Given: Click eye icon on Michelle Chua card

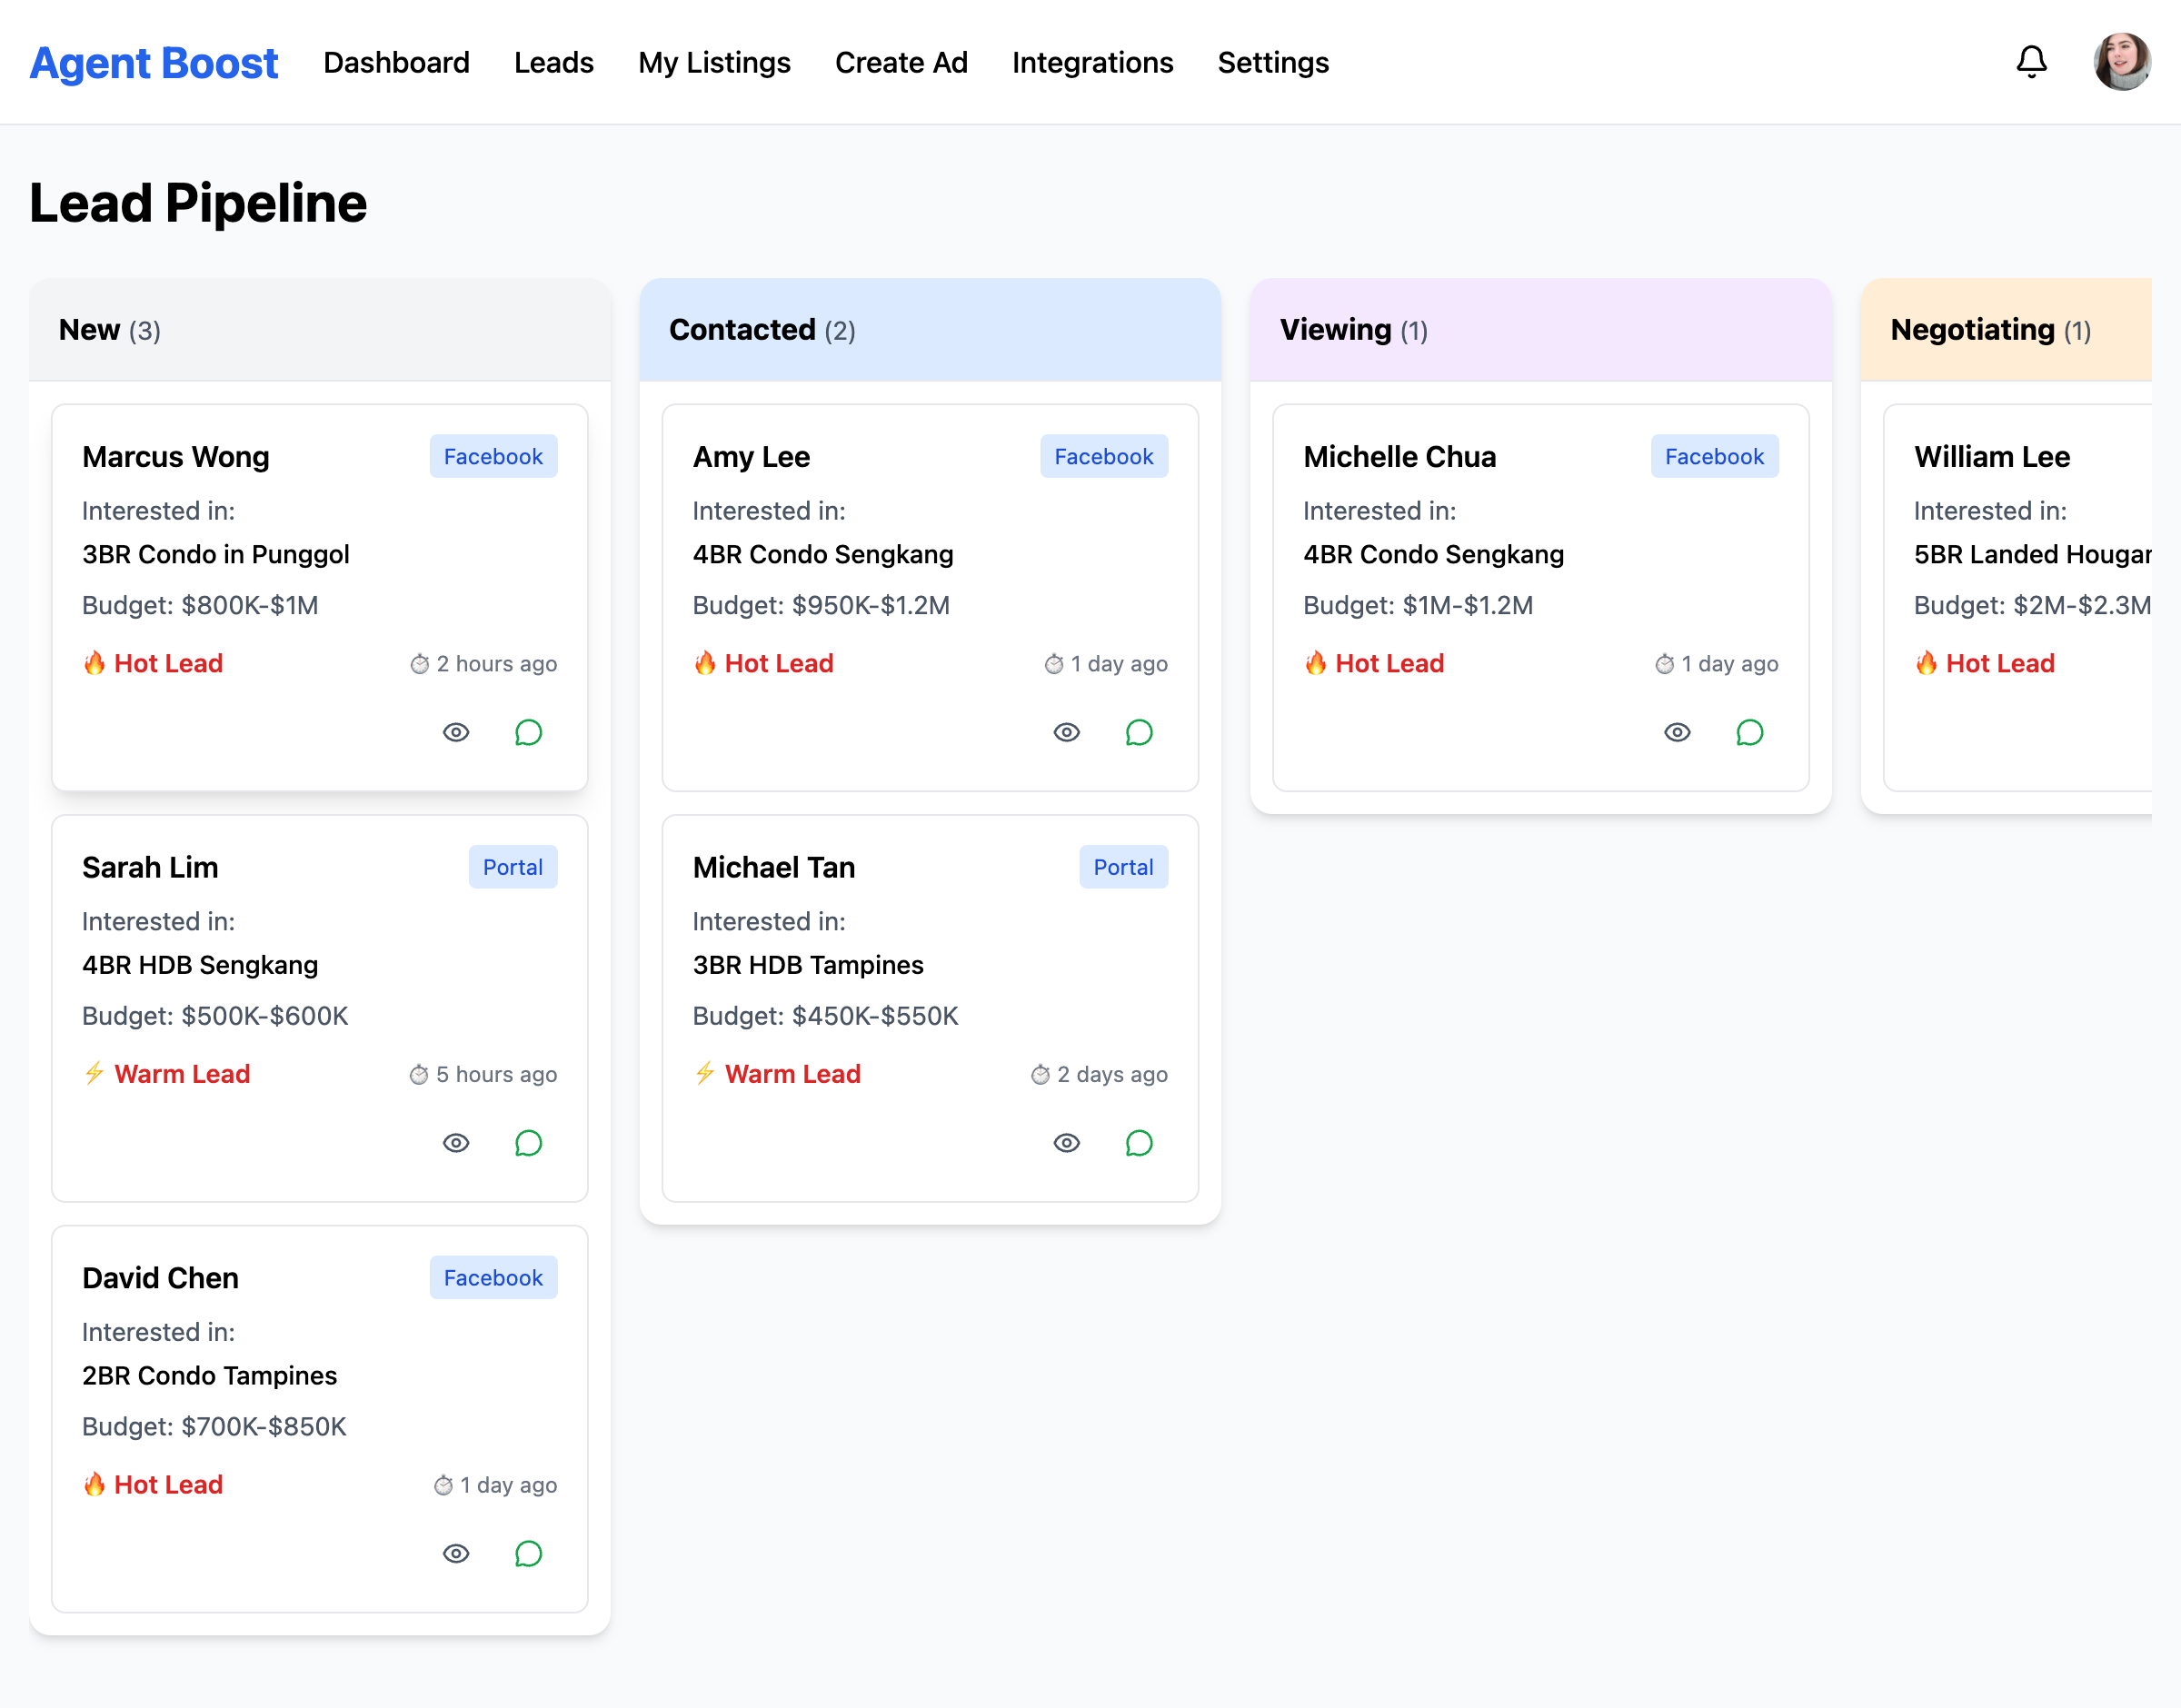Looking at the screenshot, I should click(1677, 733).
